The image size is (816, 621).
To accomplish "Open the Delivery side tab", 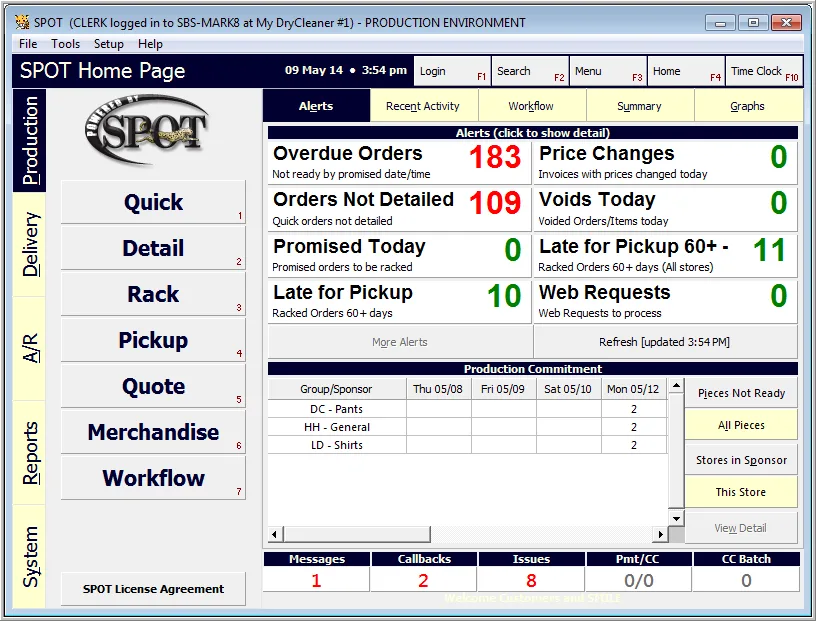I will point(30,245).
